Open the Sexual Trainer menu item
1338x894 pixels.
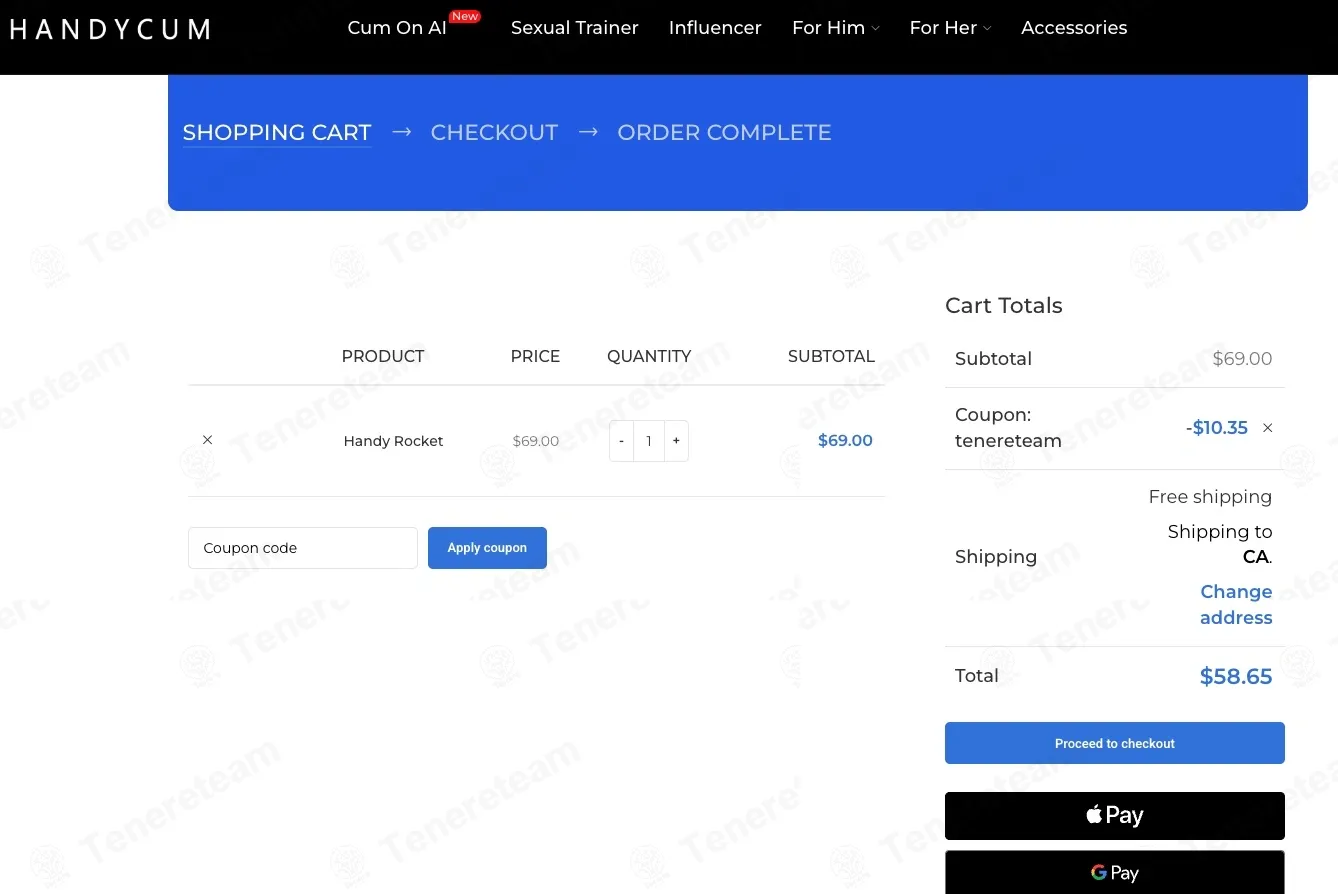tap(575, 28)
